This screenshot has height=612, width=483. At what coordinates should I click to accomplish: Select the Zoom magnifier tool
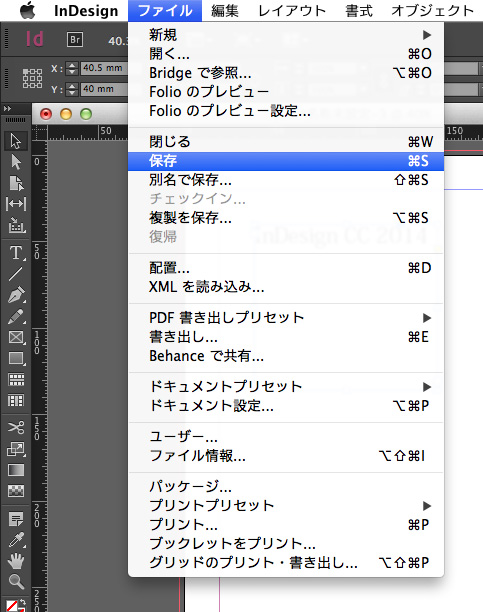click(16, 582)
